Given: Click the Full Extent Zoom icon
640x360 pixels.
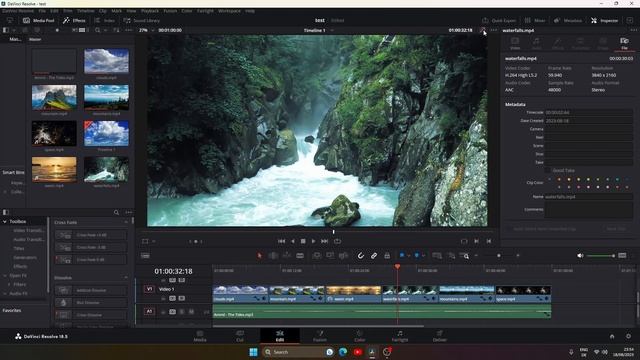Looking at the screenshot, I should click(437, 256).
